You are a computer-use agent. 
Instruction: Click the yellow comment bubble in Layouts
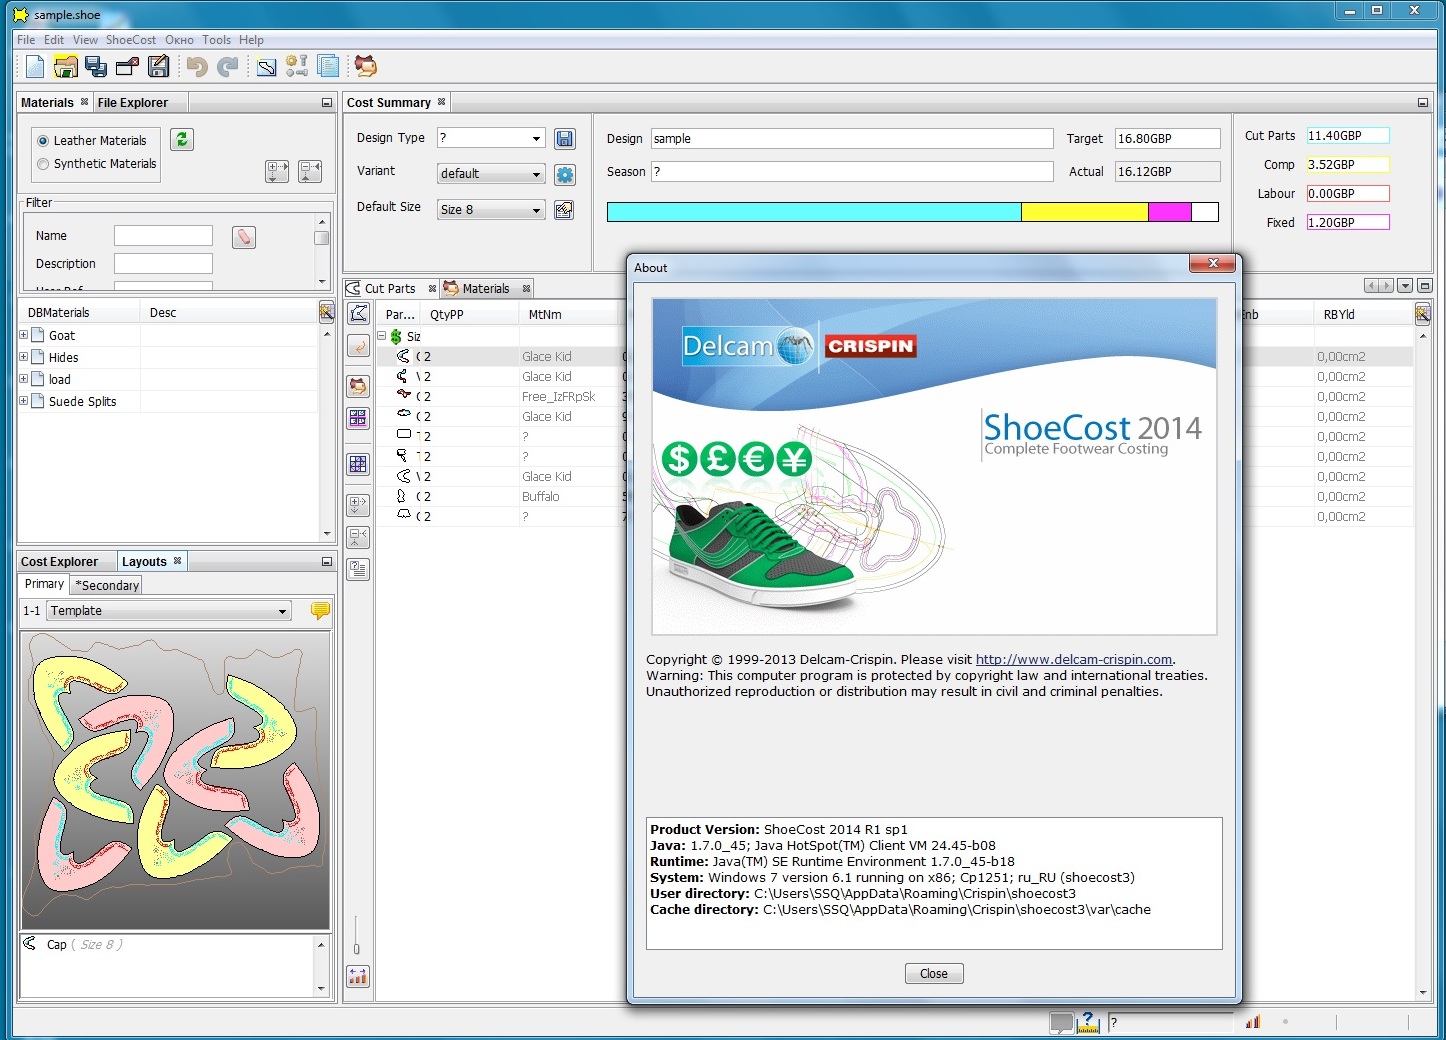point(320,610)
